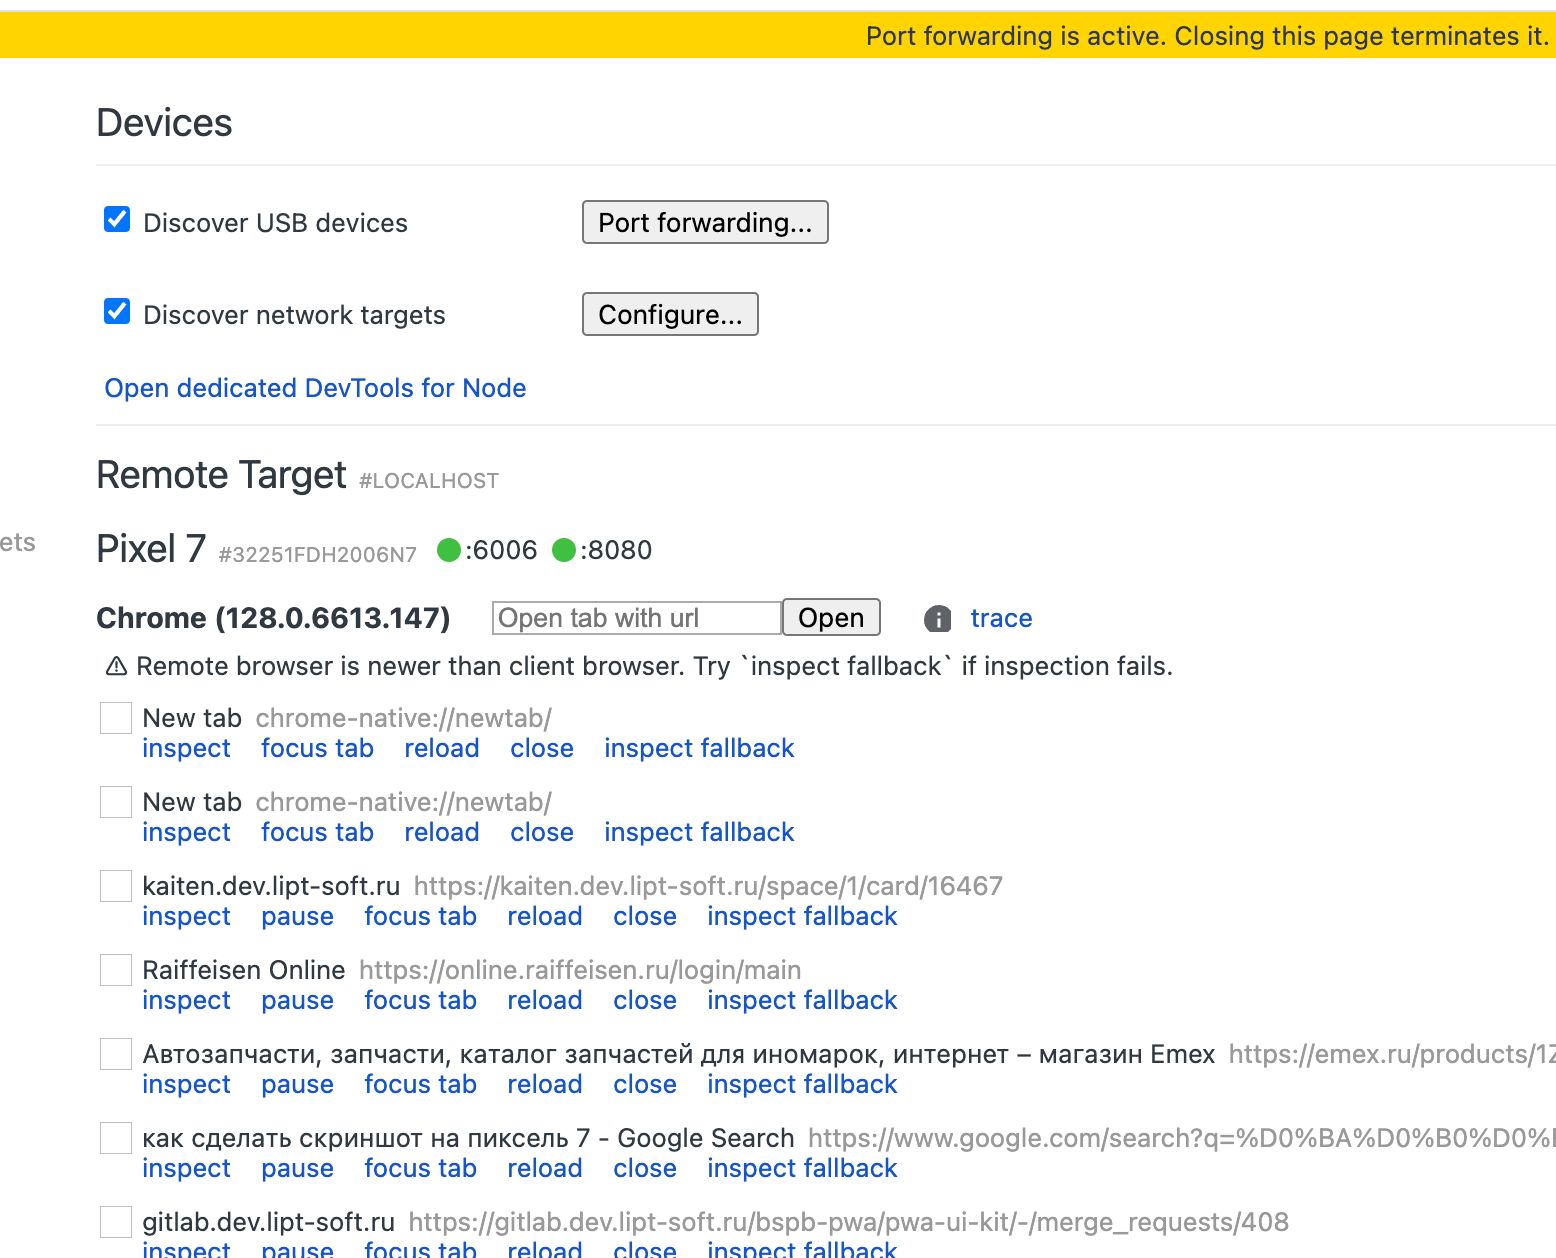The width and height of the screenshot is (1556, 1258).
Task: Focus tab for first New tab entry
Action: pyautogui.click(x=317, y=748)
